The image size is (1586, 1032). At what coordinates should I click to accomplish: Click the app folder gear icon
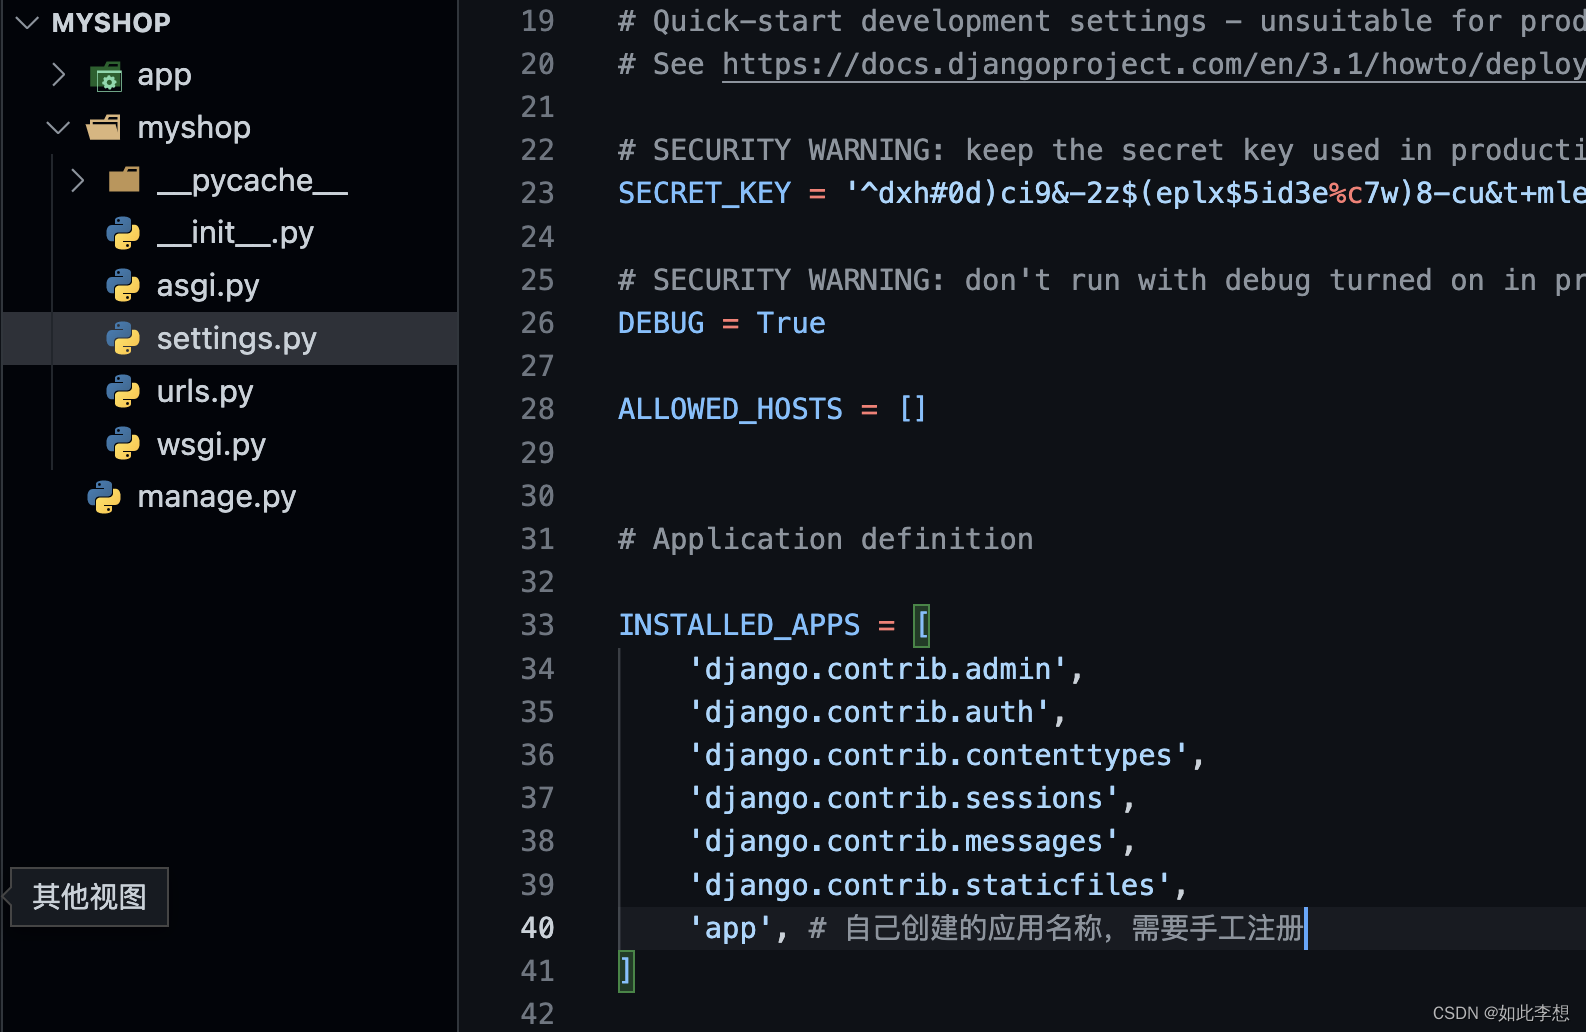(106, 76)
